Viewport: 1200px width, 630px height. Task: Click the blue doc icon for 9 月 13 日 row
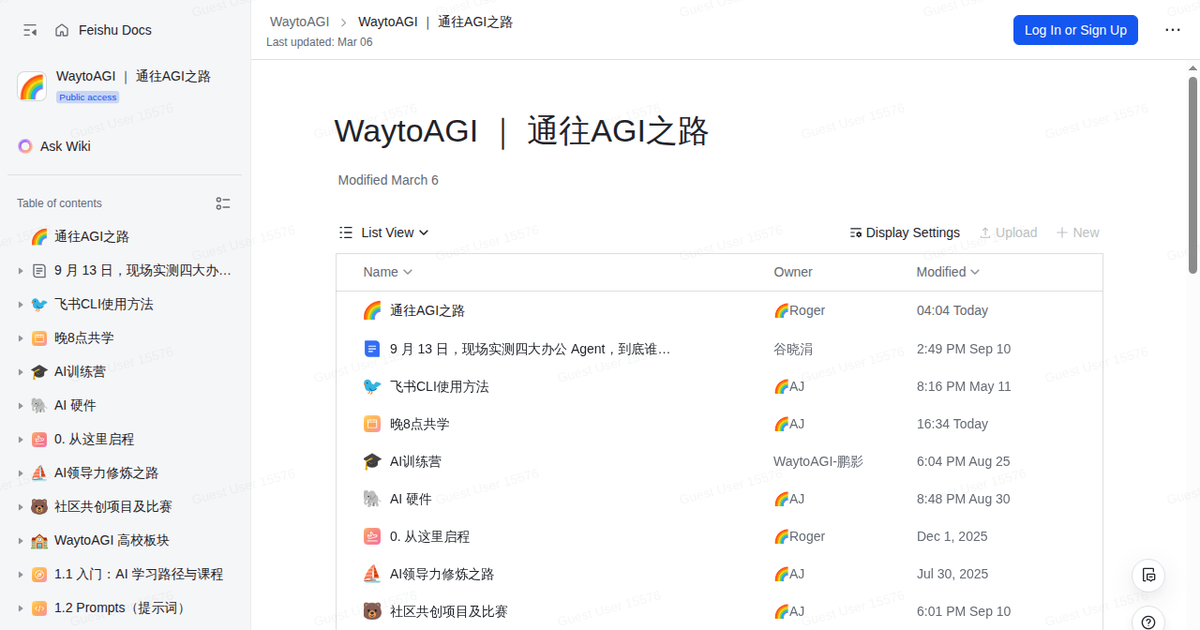372,349
